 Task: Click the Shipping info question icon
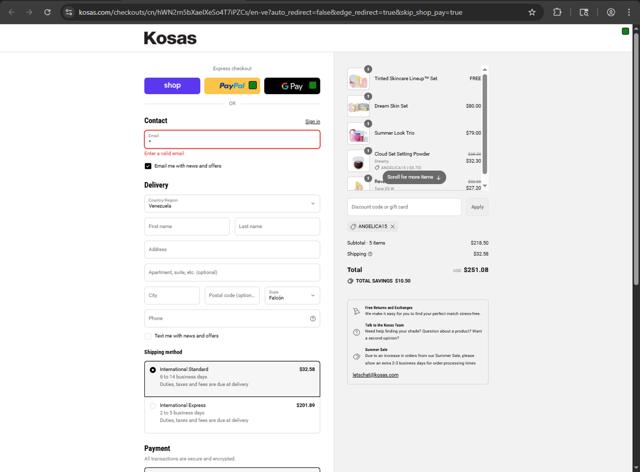(x=370, y=254)
